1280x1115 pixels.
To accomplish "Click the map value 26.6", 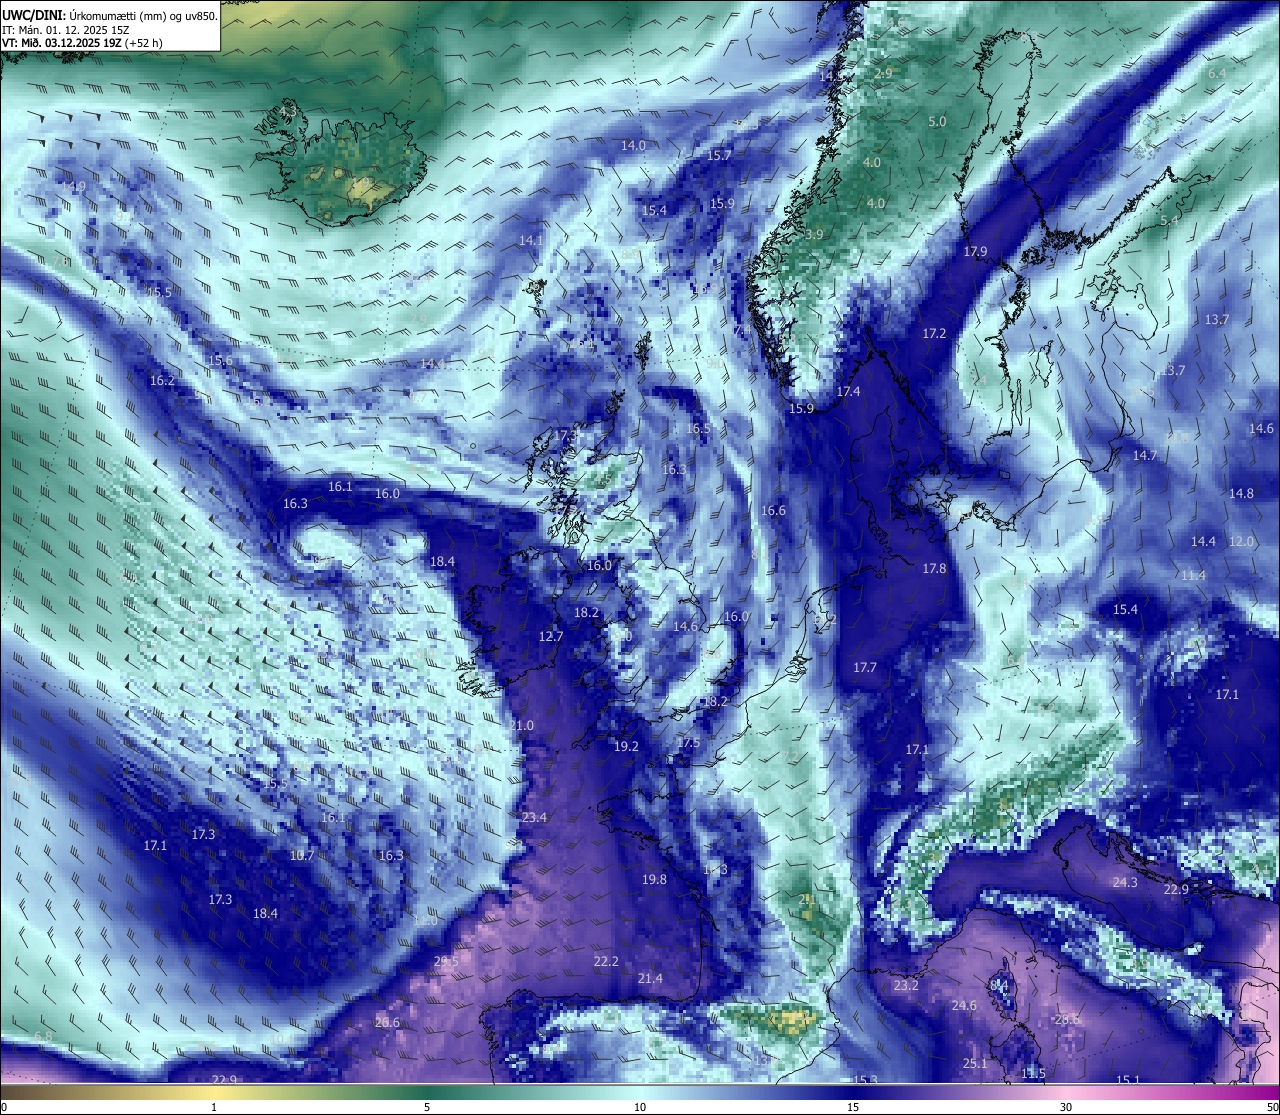I will (x=387, y=1022).
